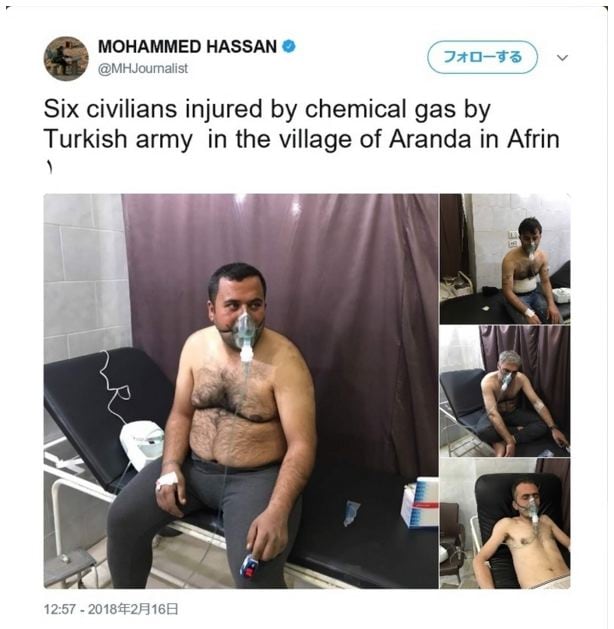
Task: Expand the tweet options chevron
Action: click(563, 58)
